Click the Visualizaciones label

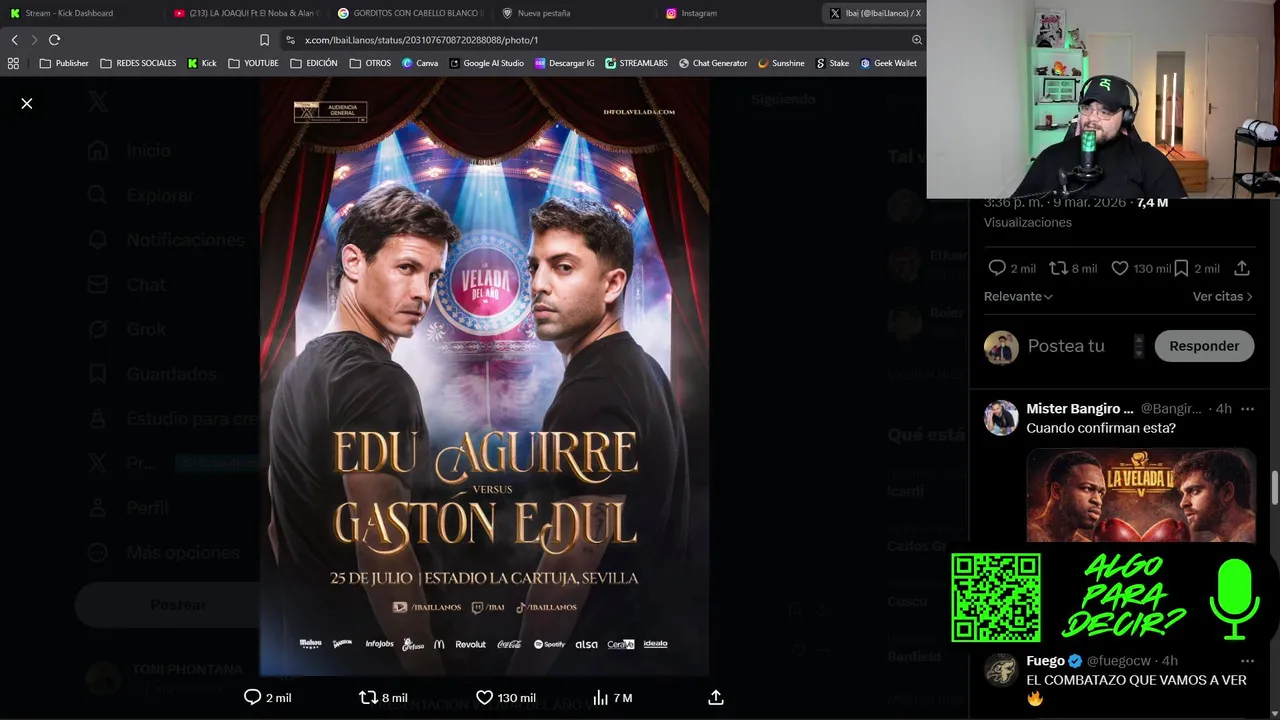pos(1027,222)
